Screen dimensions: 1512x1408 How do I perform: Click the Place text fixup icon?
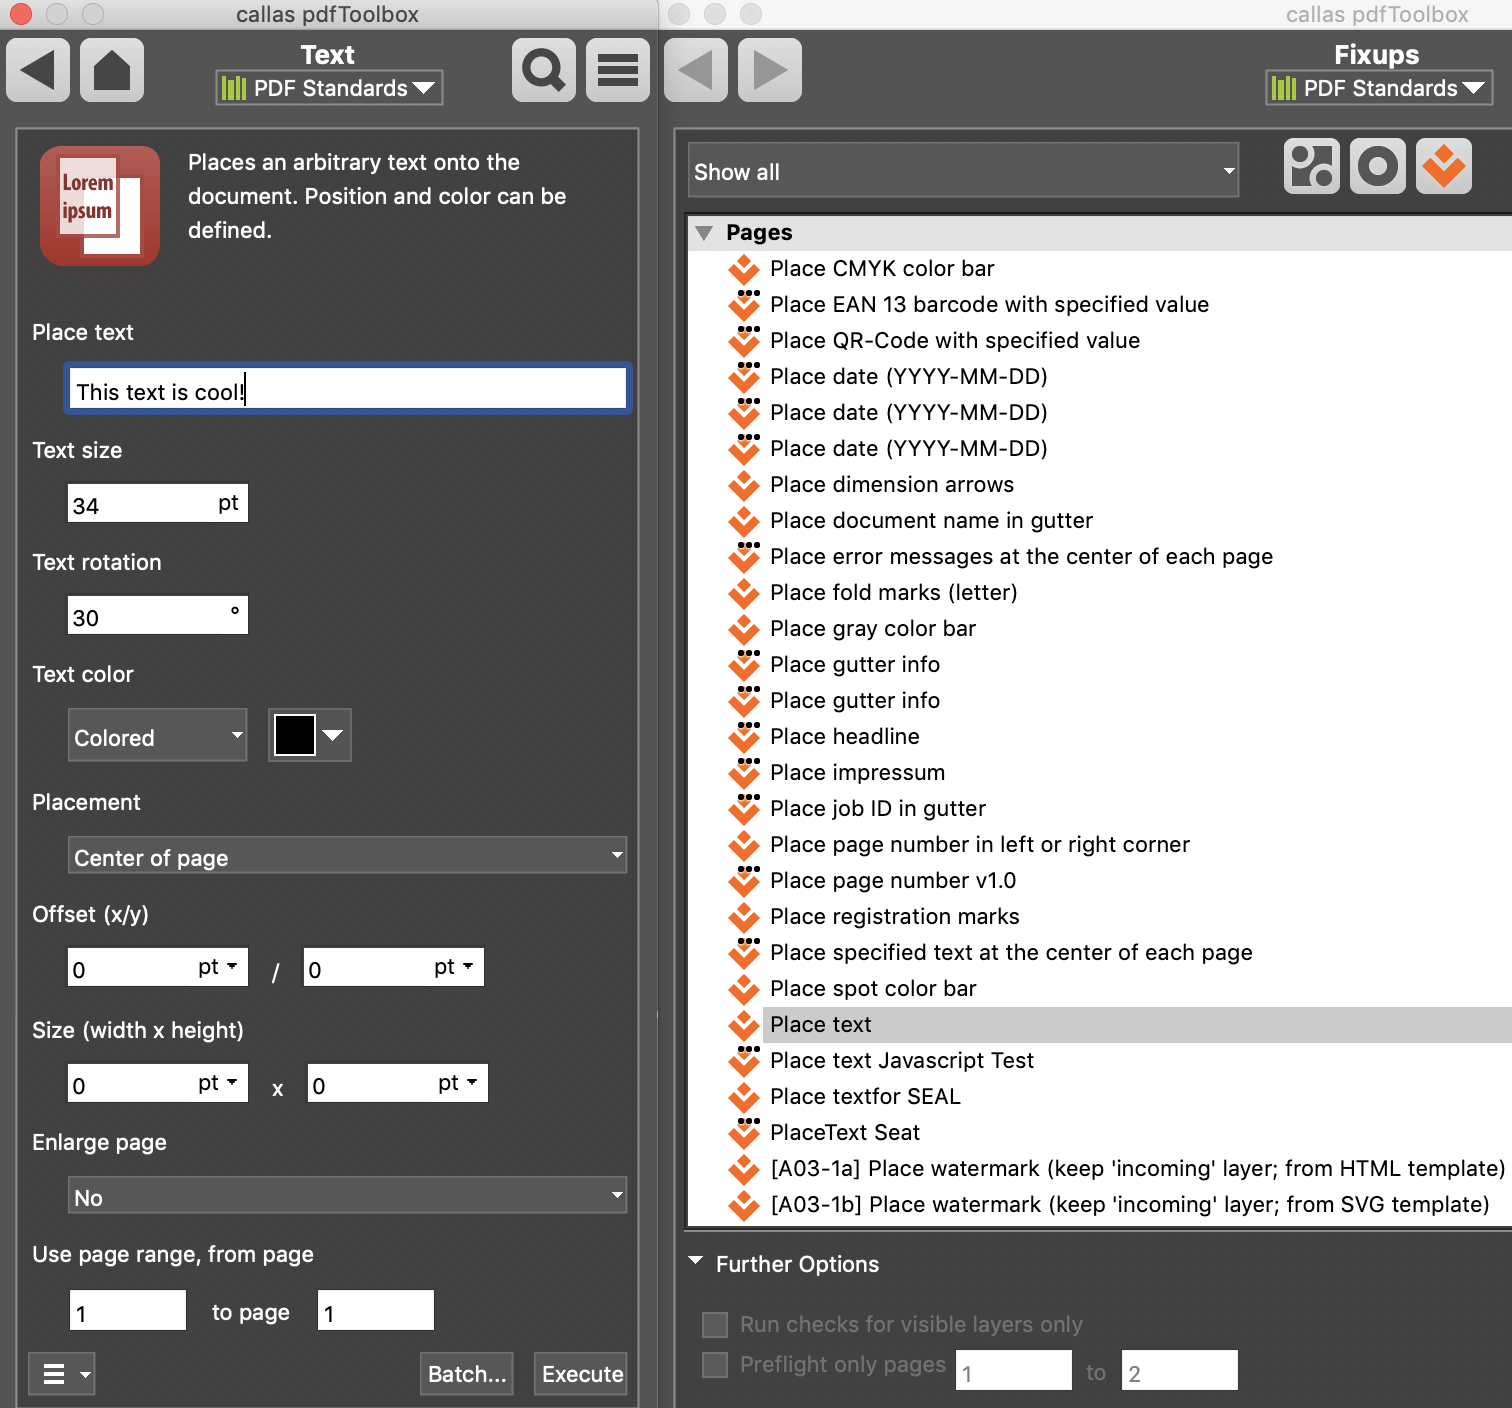(744, 1025)
